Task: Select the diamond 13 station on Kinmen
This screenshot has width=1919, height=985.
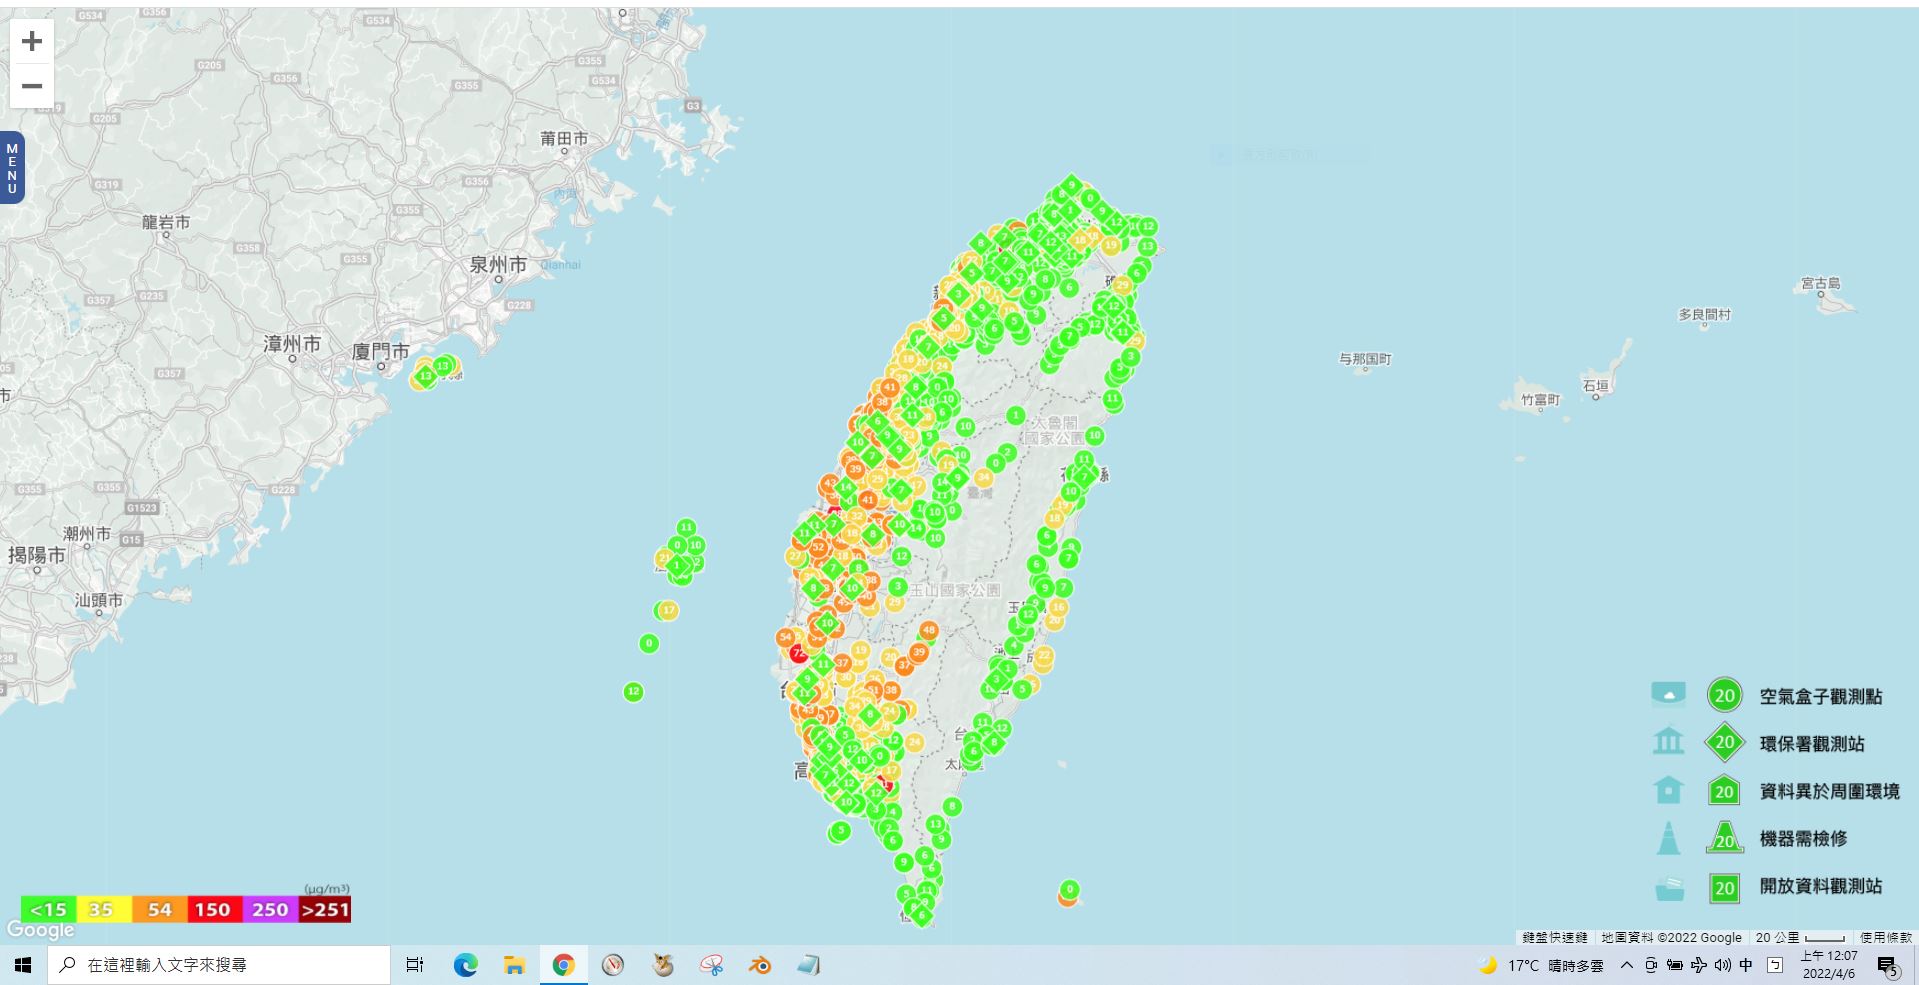Action: point(426,377)
